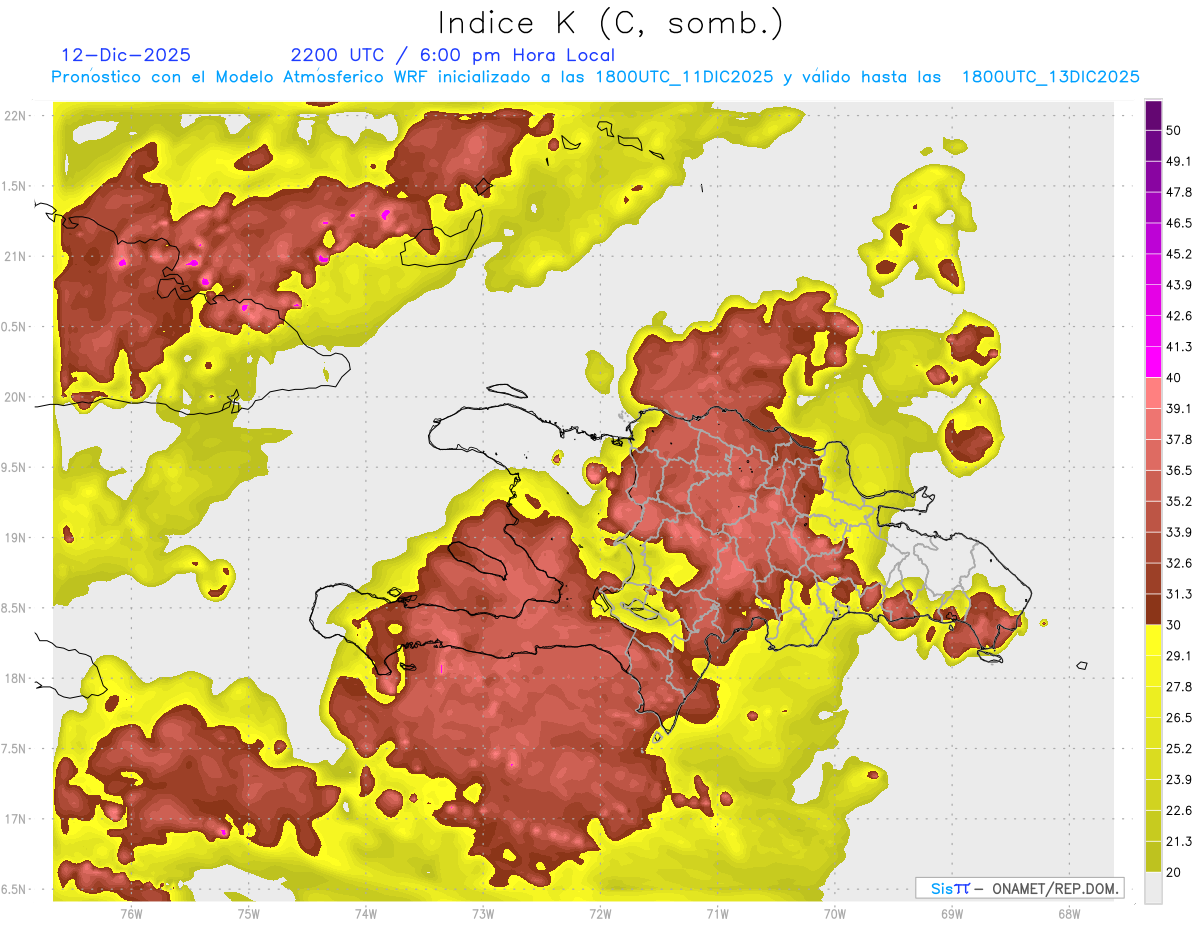The height and width of the screenshot is (927, 1200).
Task: Click the longitude label "70W"
Action: [x=835, y=913]
